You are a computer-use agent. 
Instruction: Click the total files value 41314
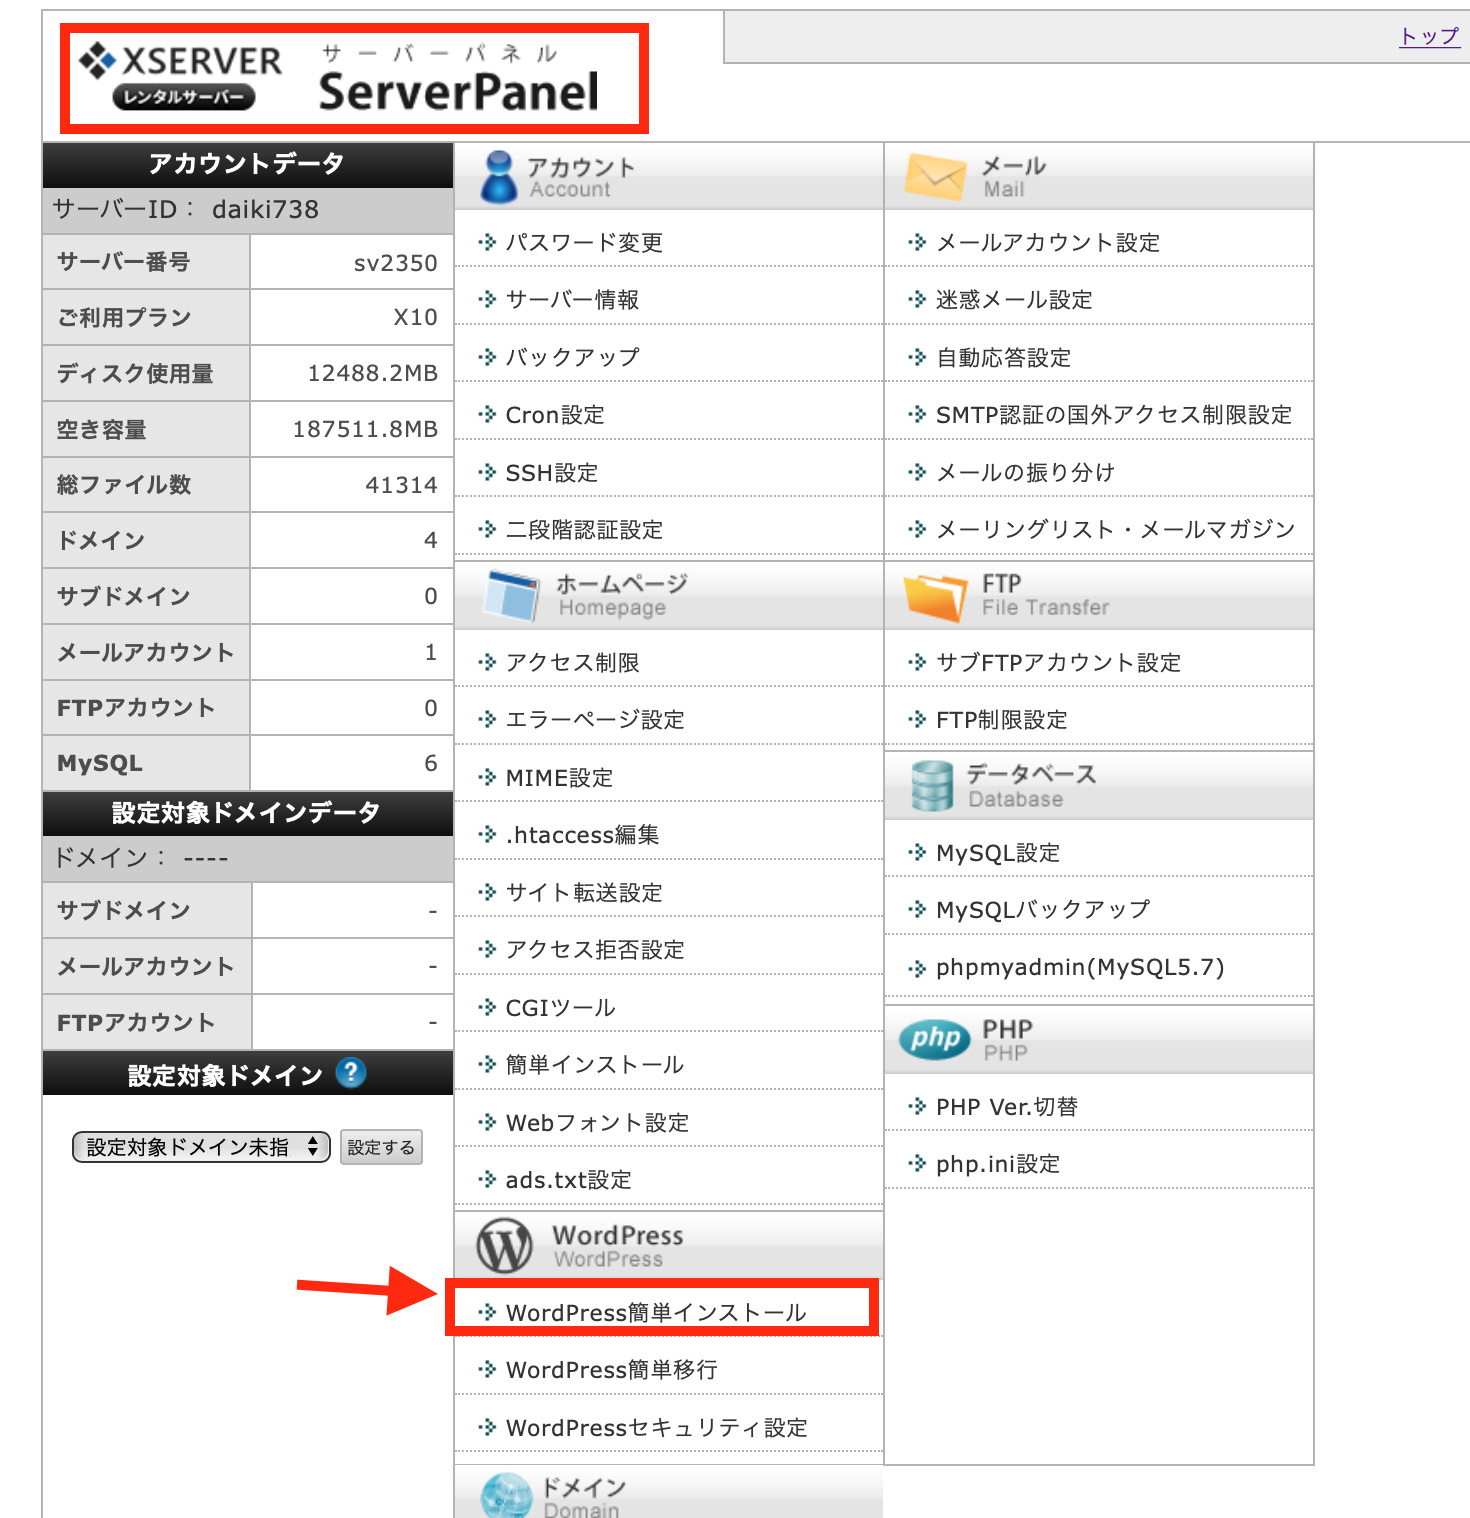(402, 485)
